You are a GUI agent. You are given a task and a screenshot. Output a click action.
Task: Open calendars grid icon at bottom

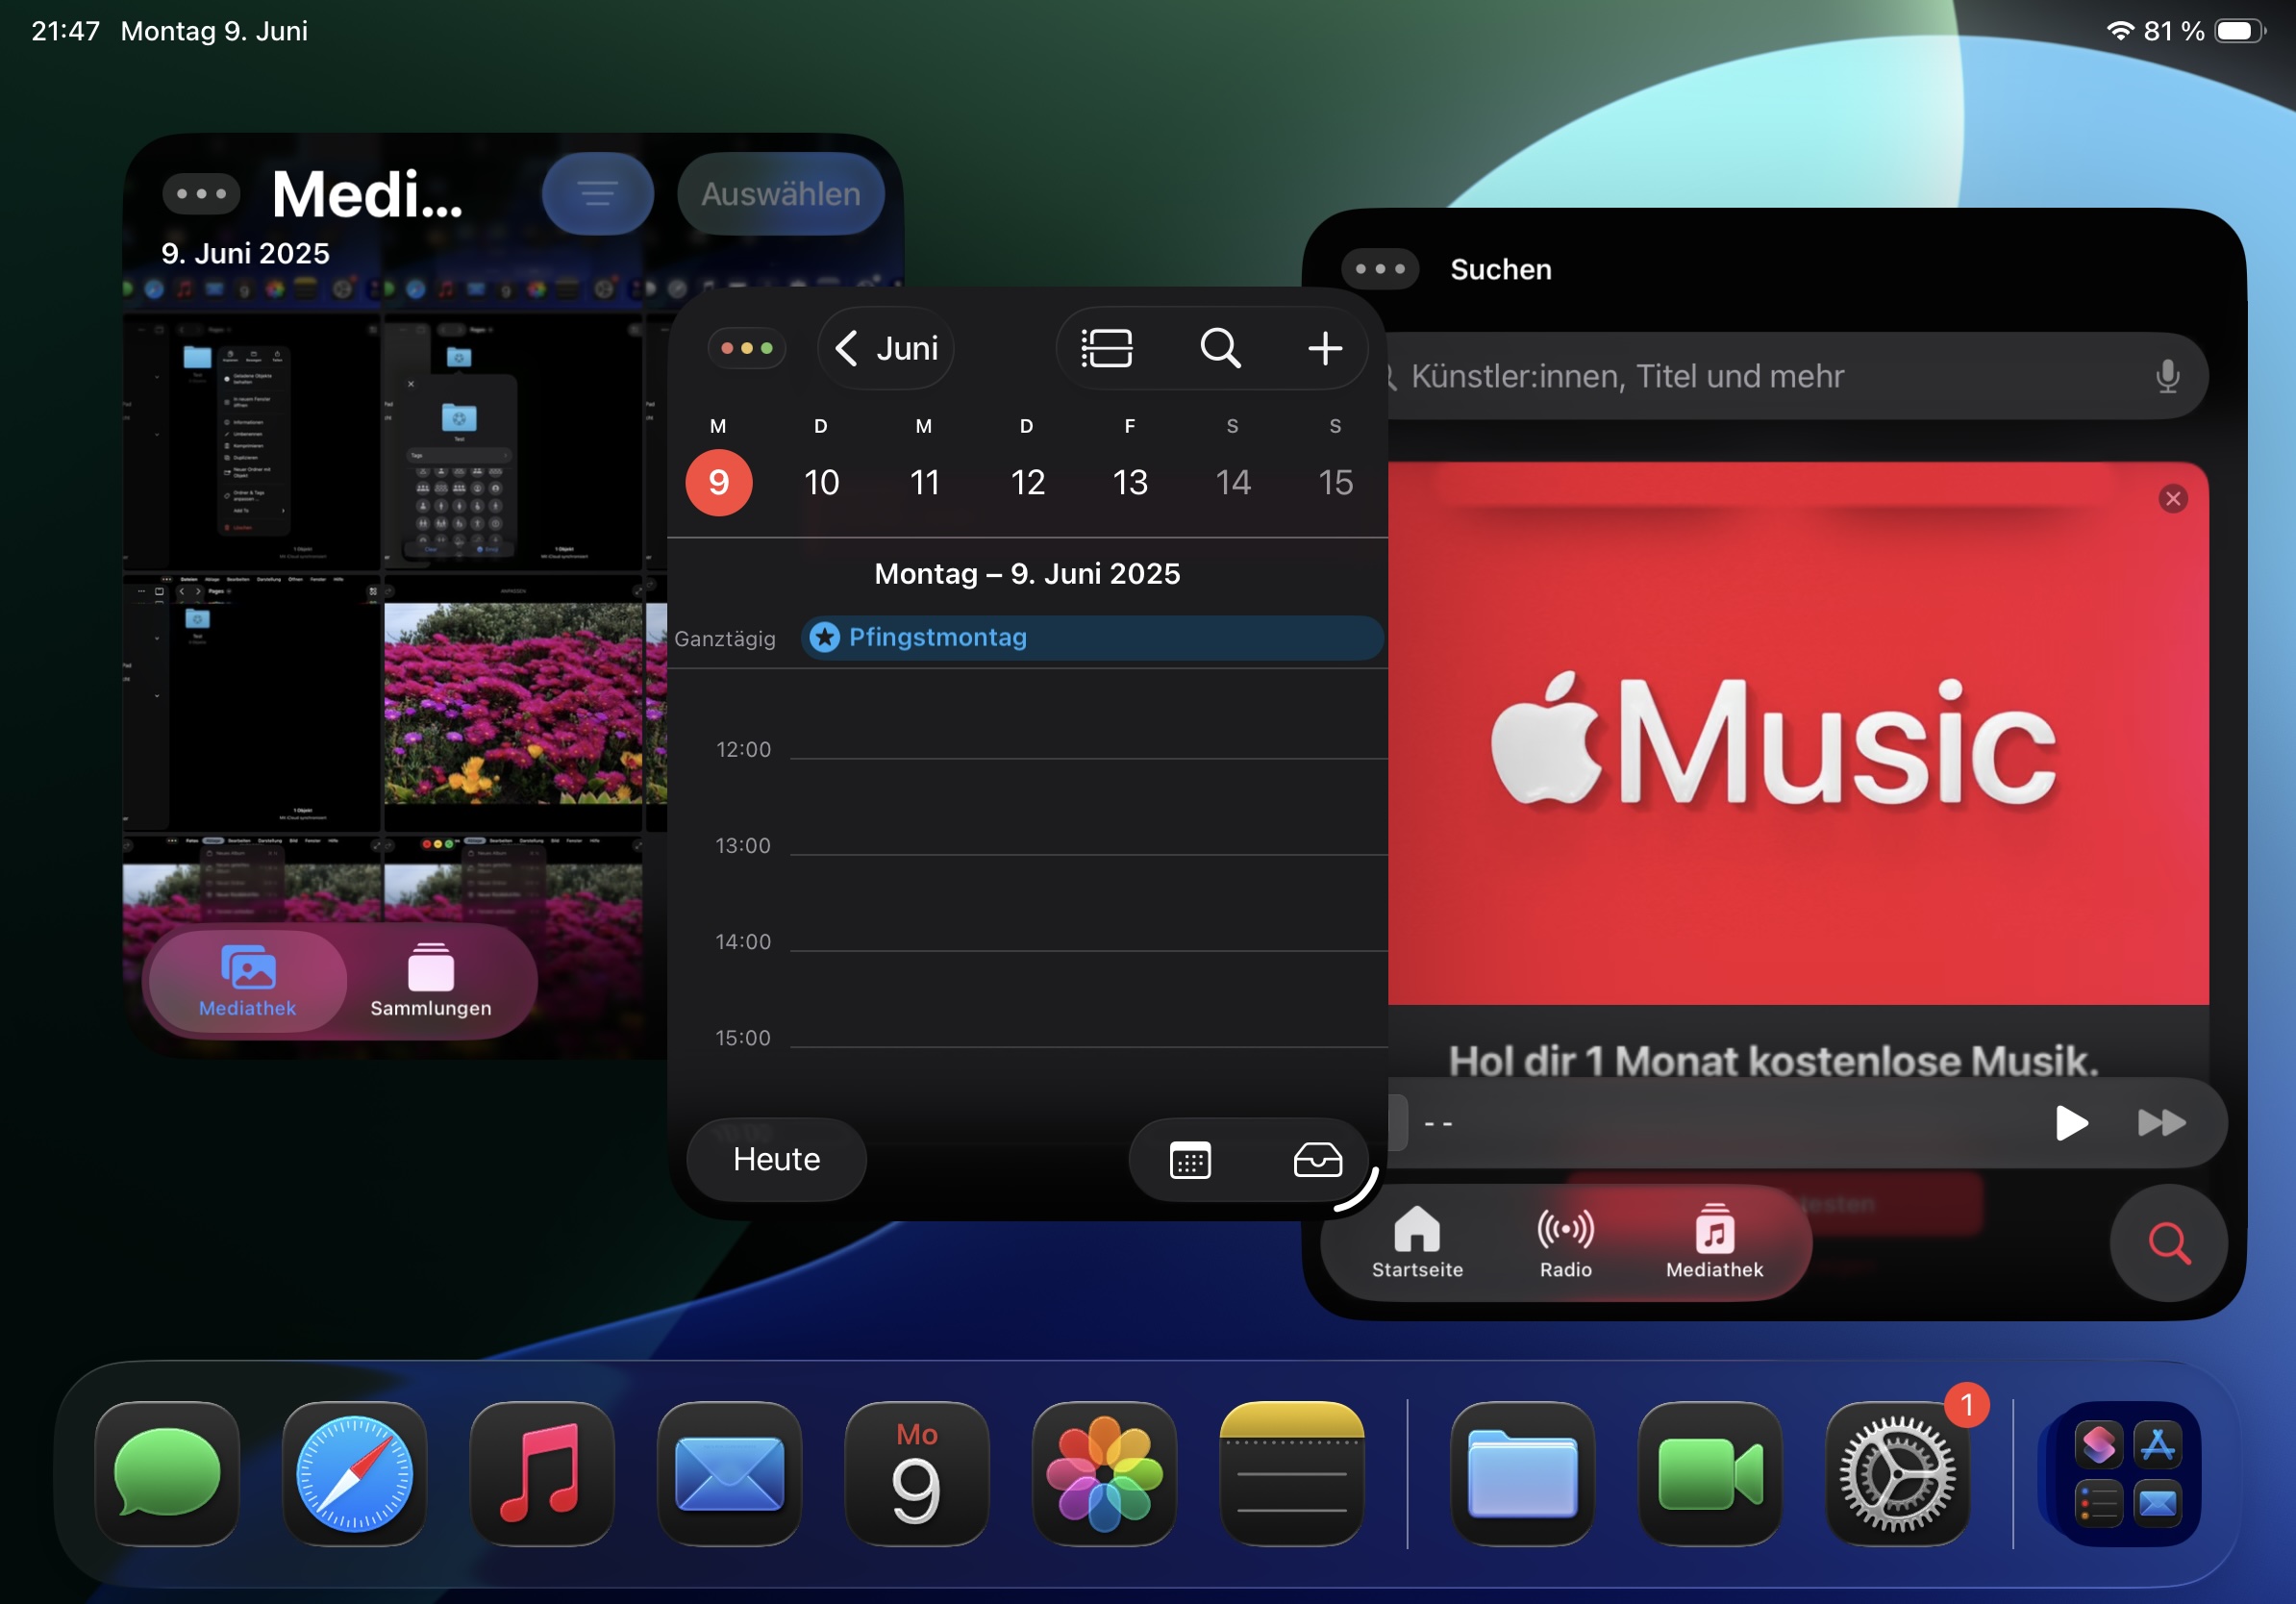(1190, 1160)
